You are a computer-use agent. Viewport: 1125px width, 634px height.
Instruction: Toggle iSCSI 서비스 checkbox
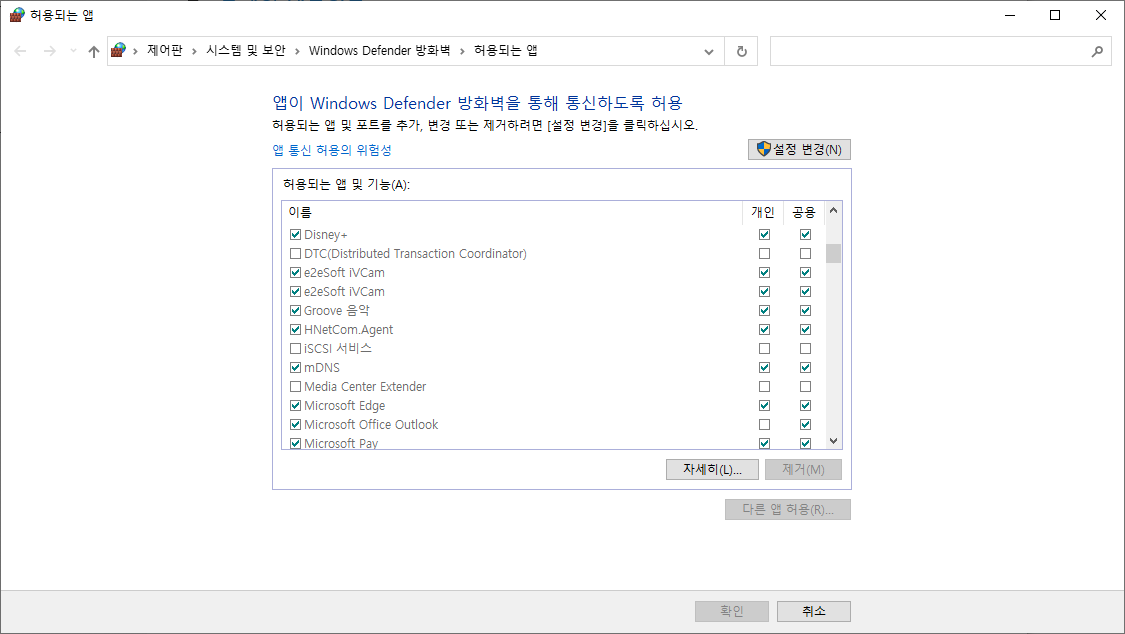click(x=296, y=349)
